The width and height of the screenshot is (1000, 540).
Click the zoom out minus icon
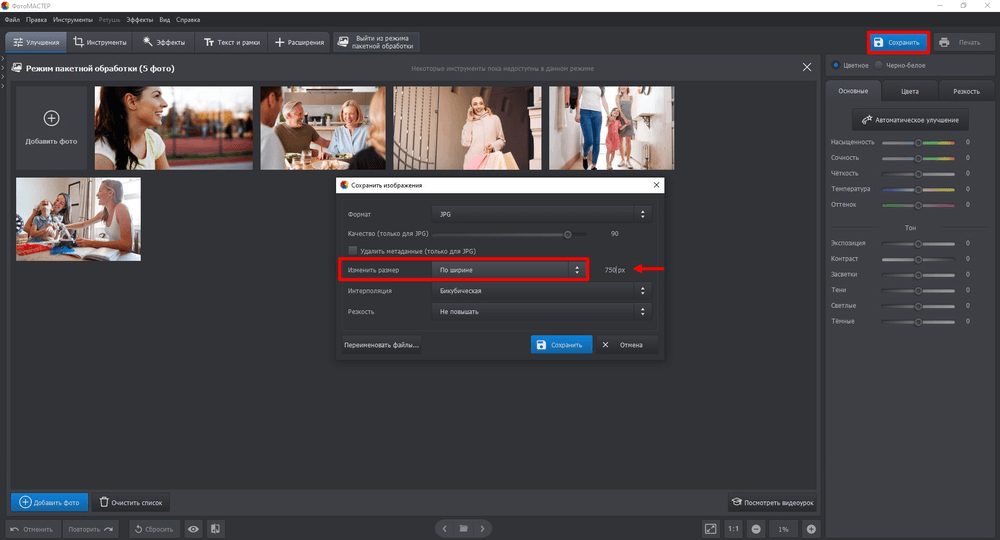click(756, 529)
